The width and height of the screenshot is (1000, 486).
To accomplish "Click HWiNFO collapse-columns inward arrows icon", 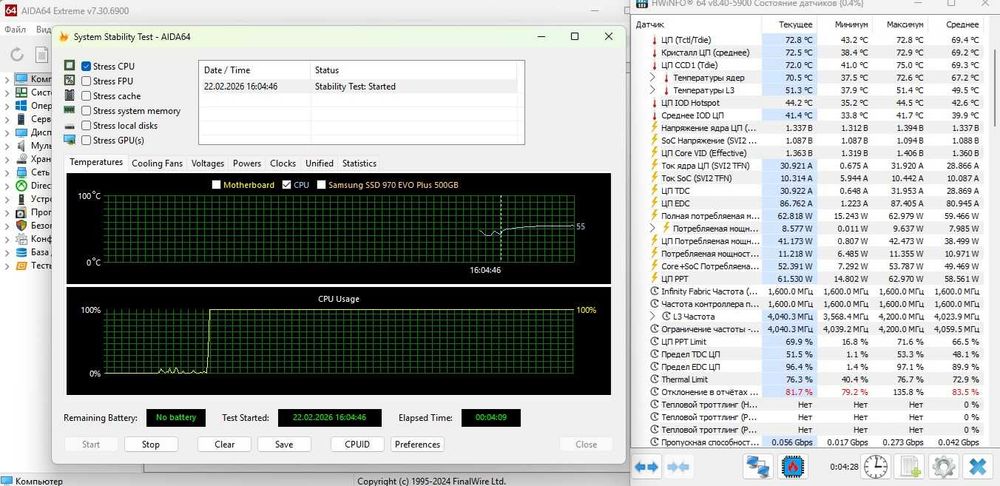I will (x=678, y=467).
